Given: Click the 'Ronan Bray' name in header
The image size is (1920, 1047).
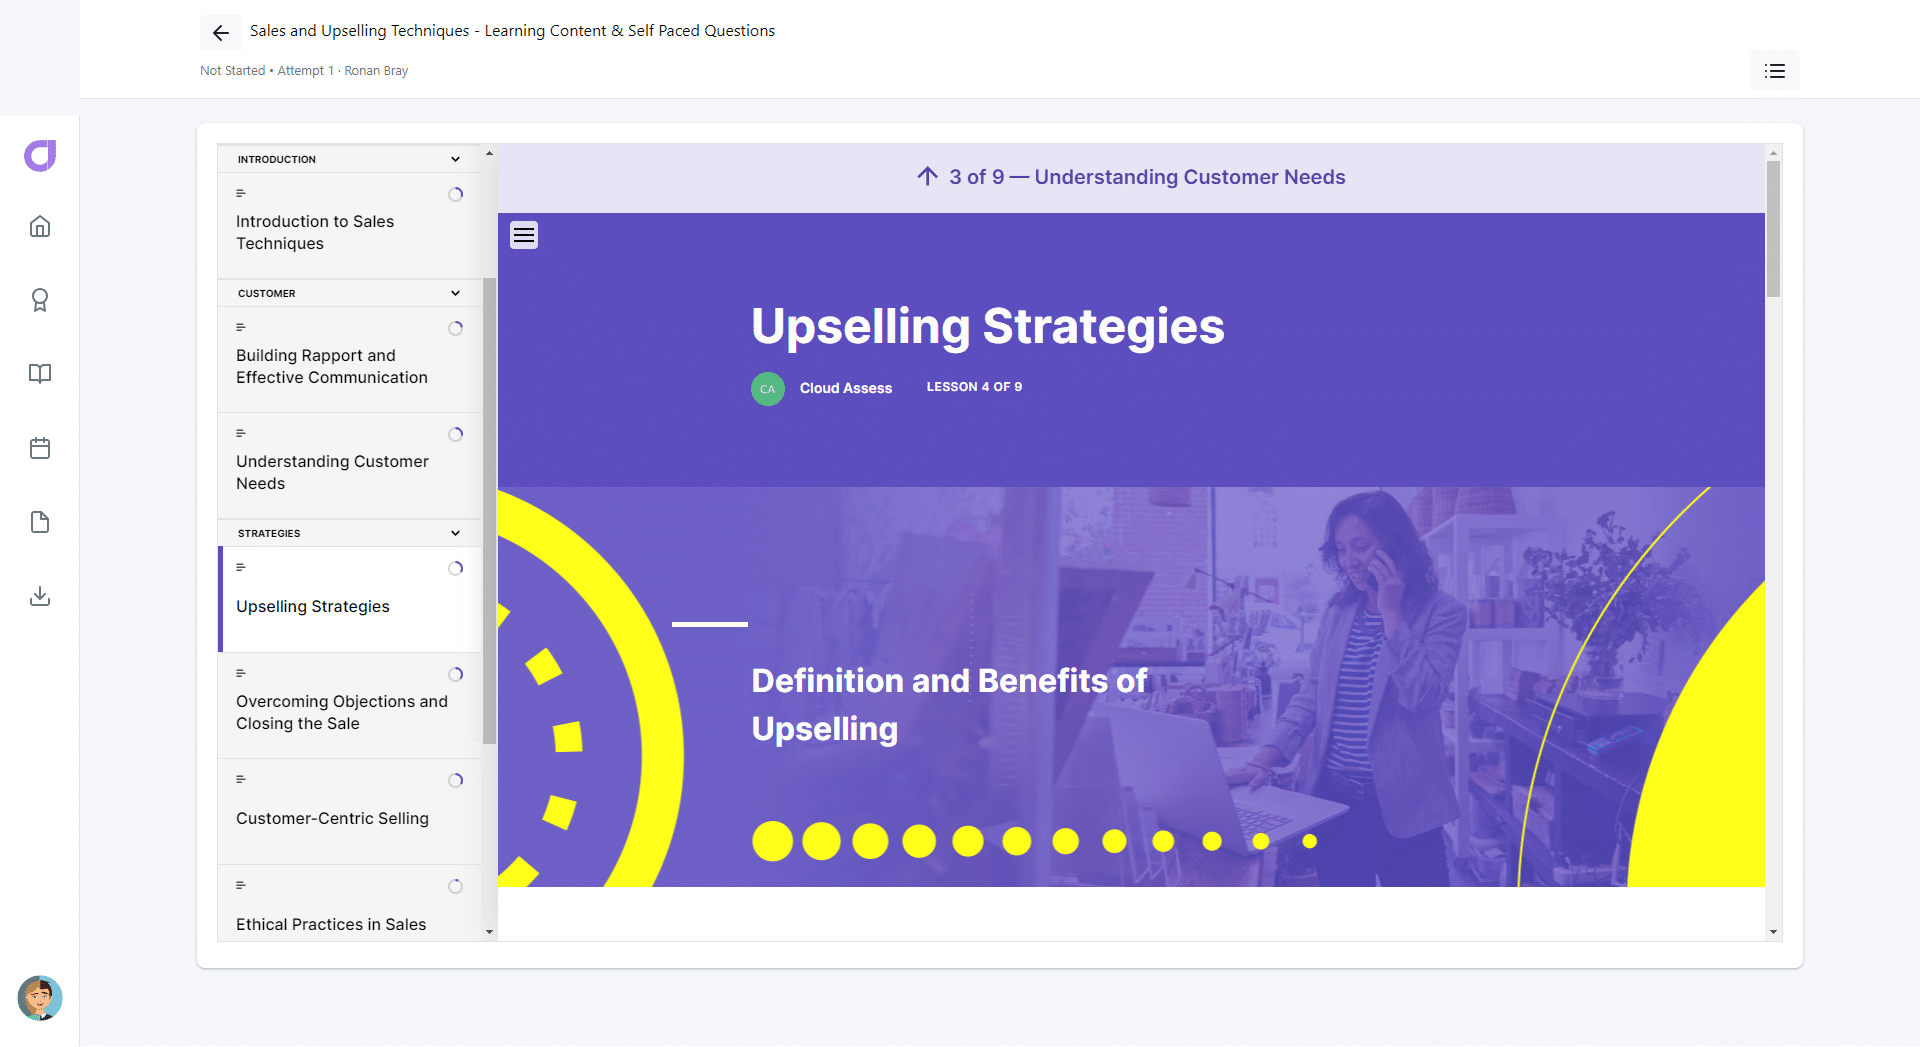Looking at the screenshot, I should [376, 71].
